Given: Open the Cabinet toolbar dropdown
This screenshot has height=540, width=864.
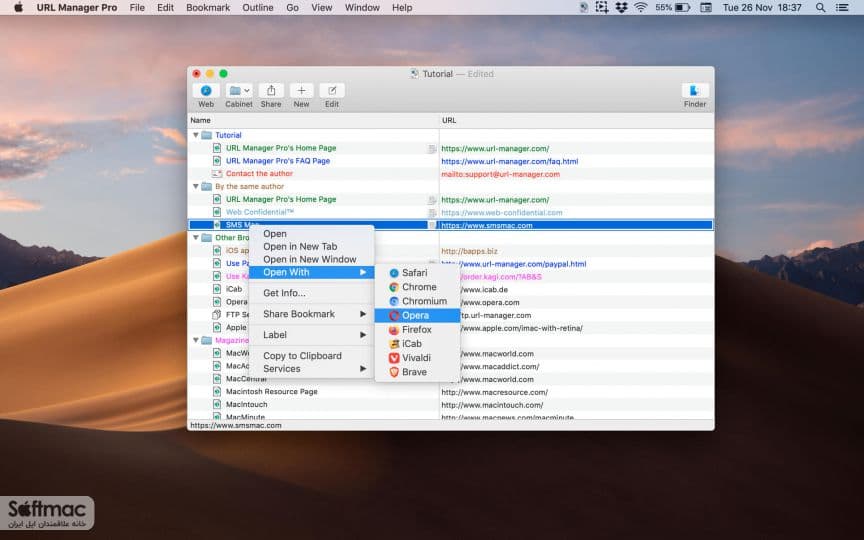Looking at the screenshot, I should click(x=239, y=91).
